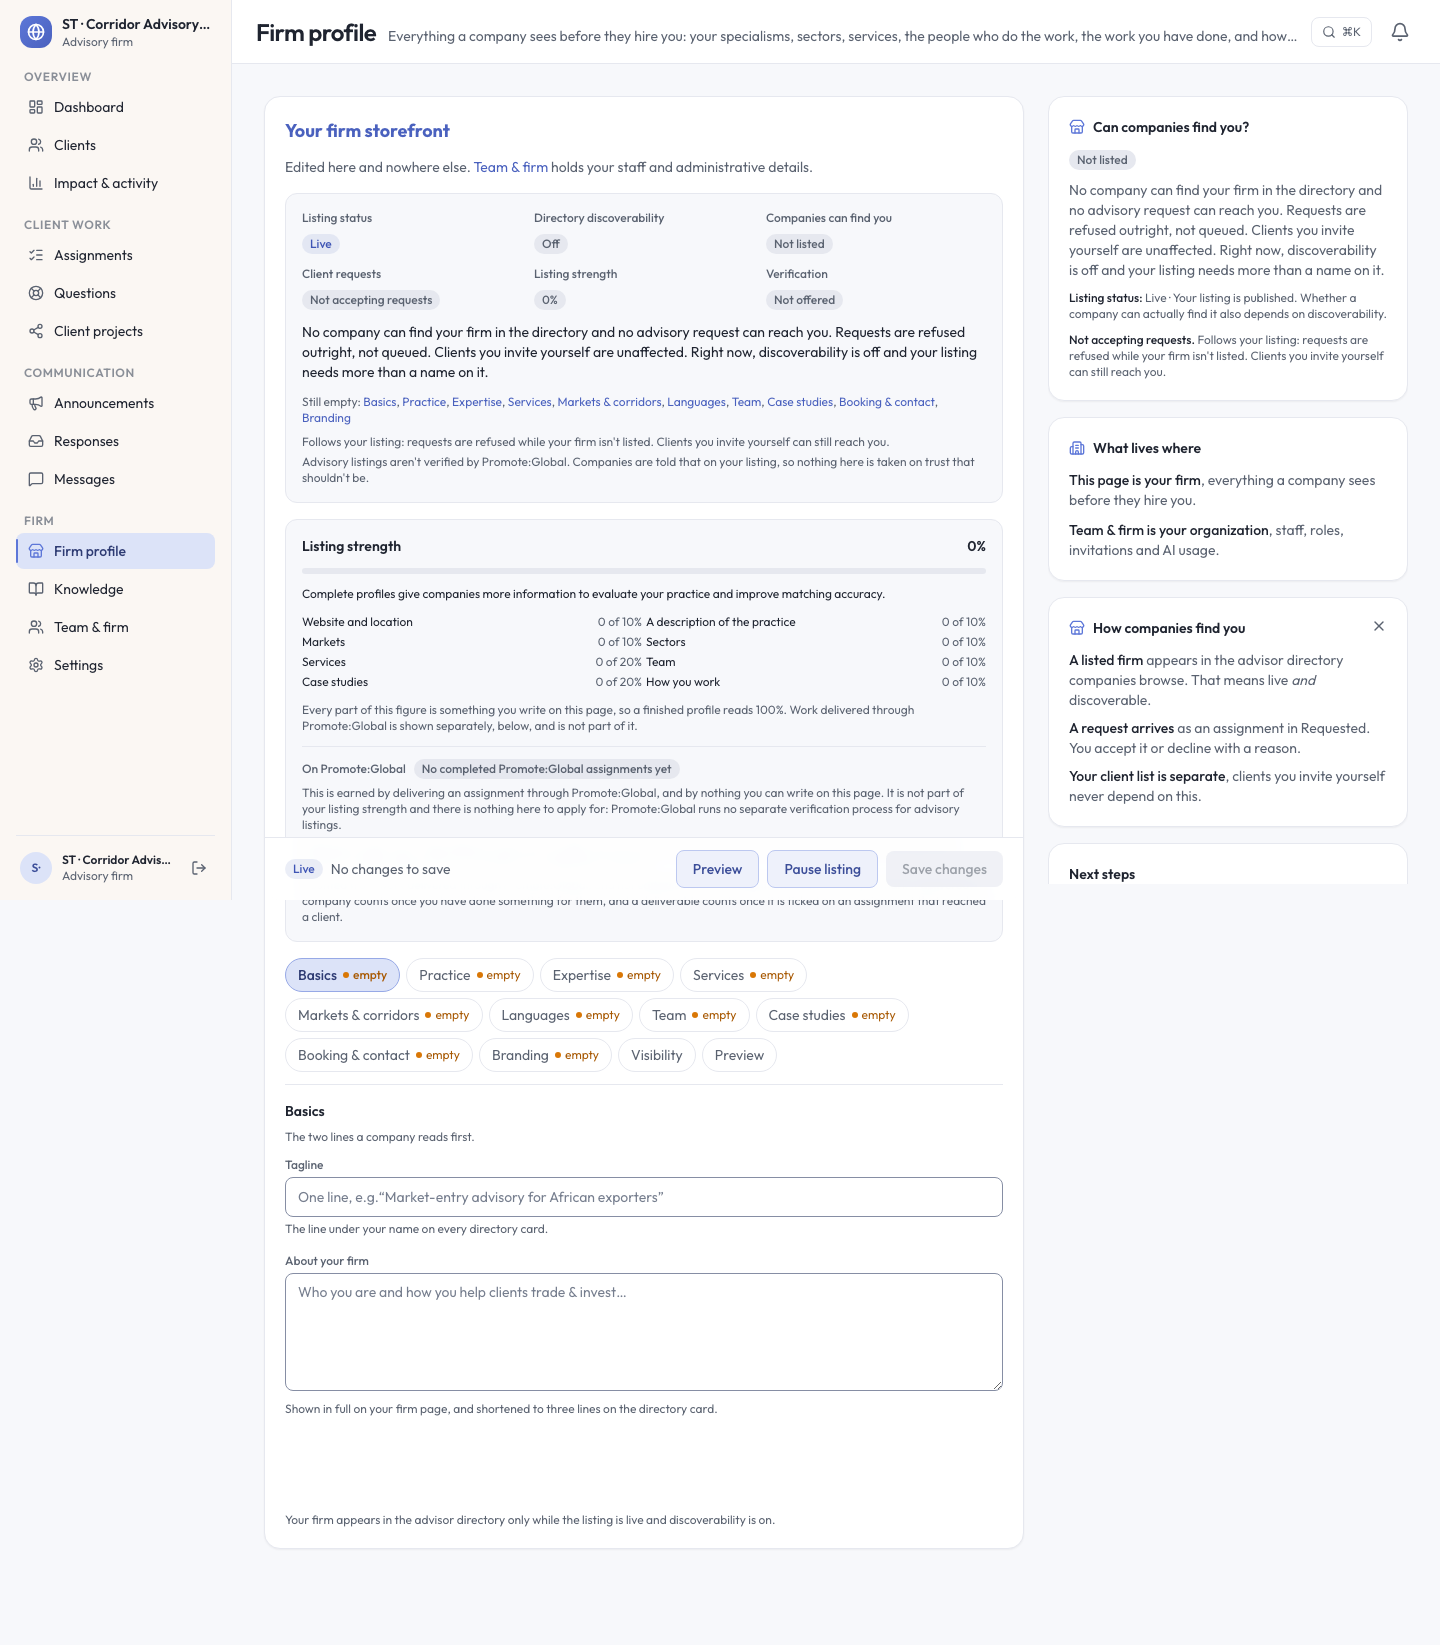Click 'Branding' link in Still empty list
This screenshot has height=1645, width=1440.
click(326, 418)
